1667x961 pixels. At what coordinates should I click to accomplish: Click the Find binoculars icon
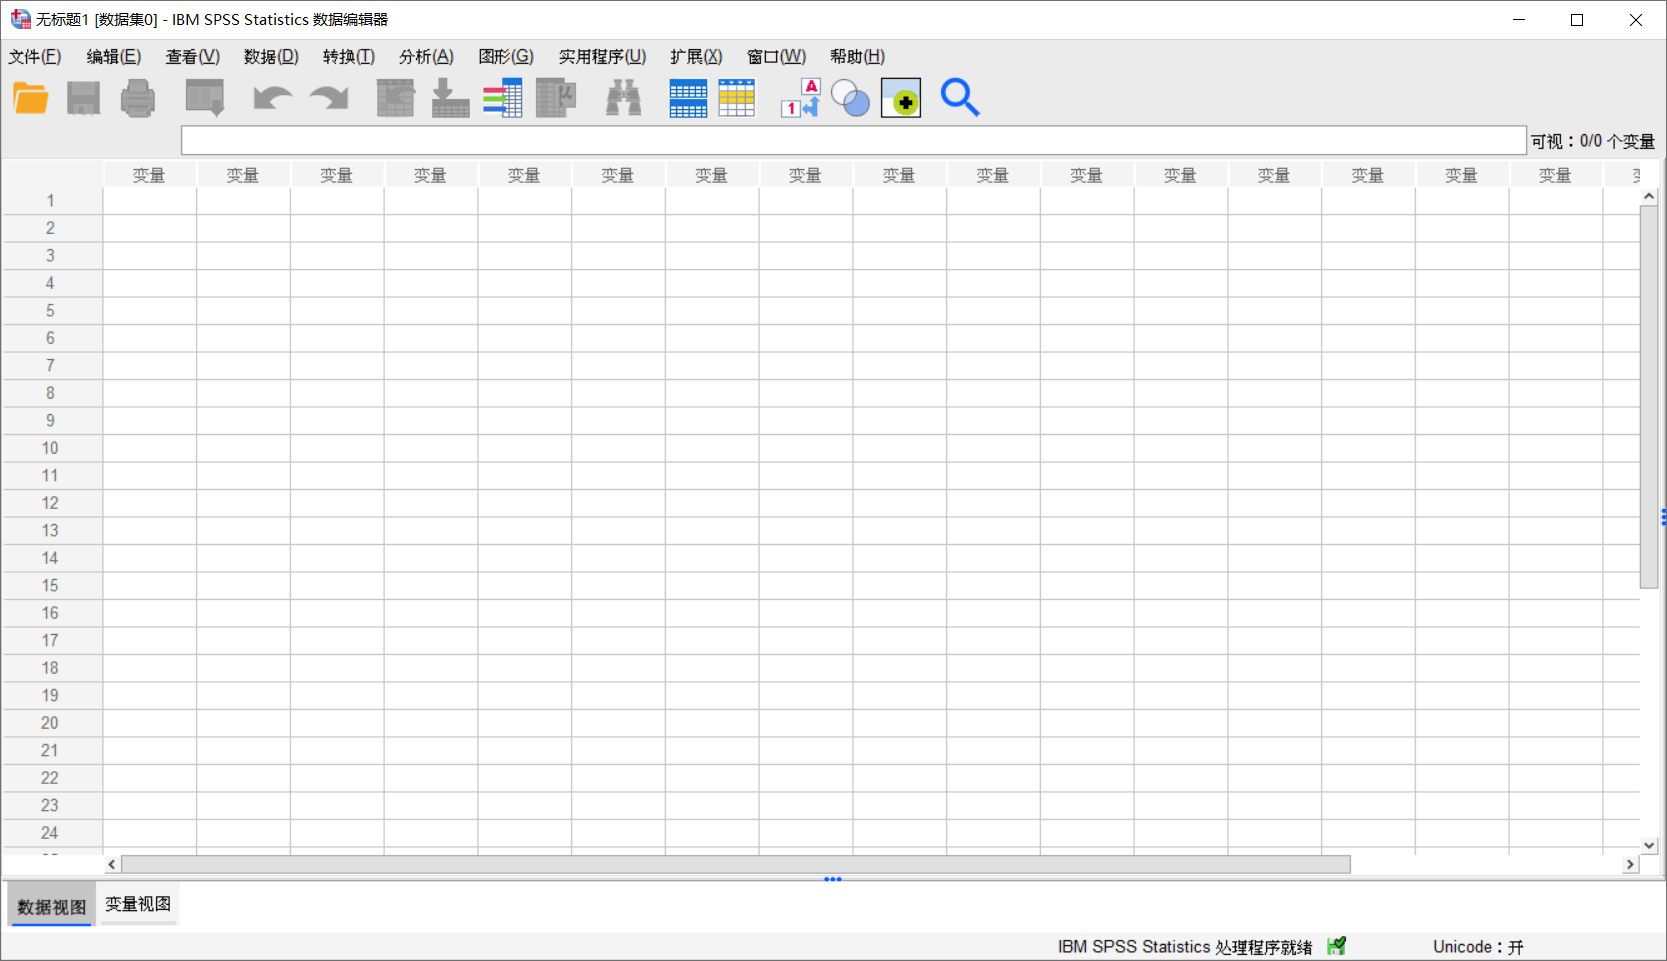(x=624, y=98)
